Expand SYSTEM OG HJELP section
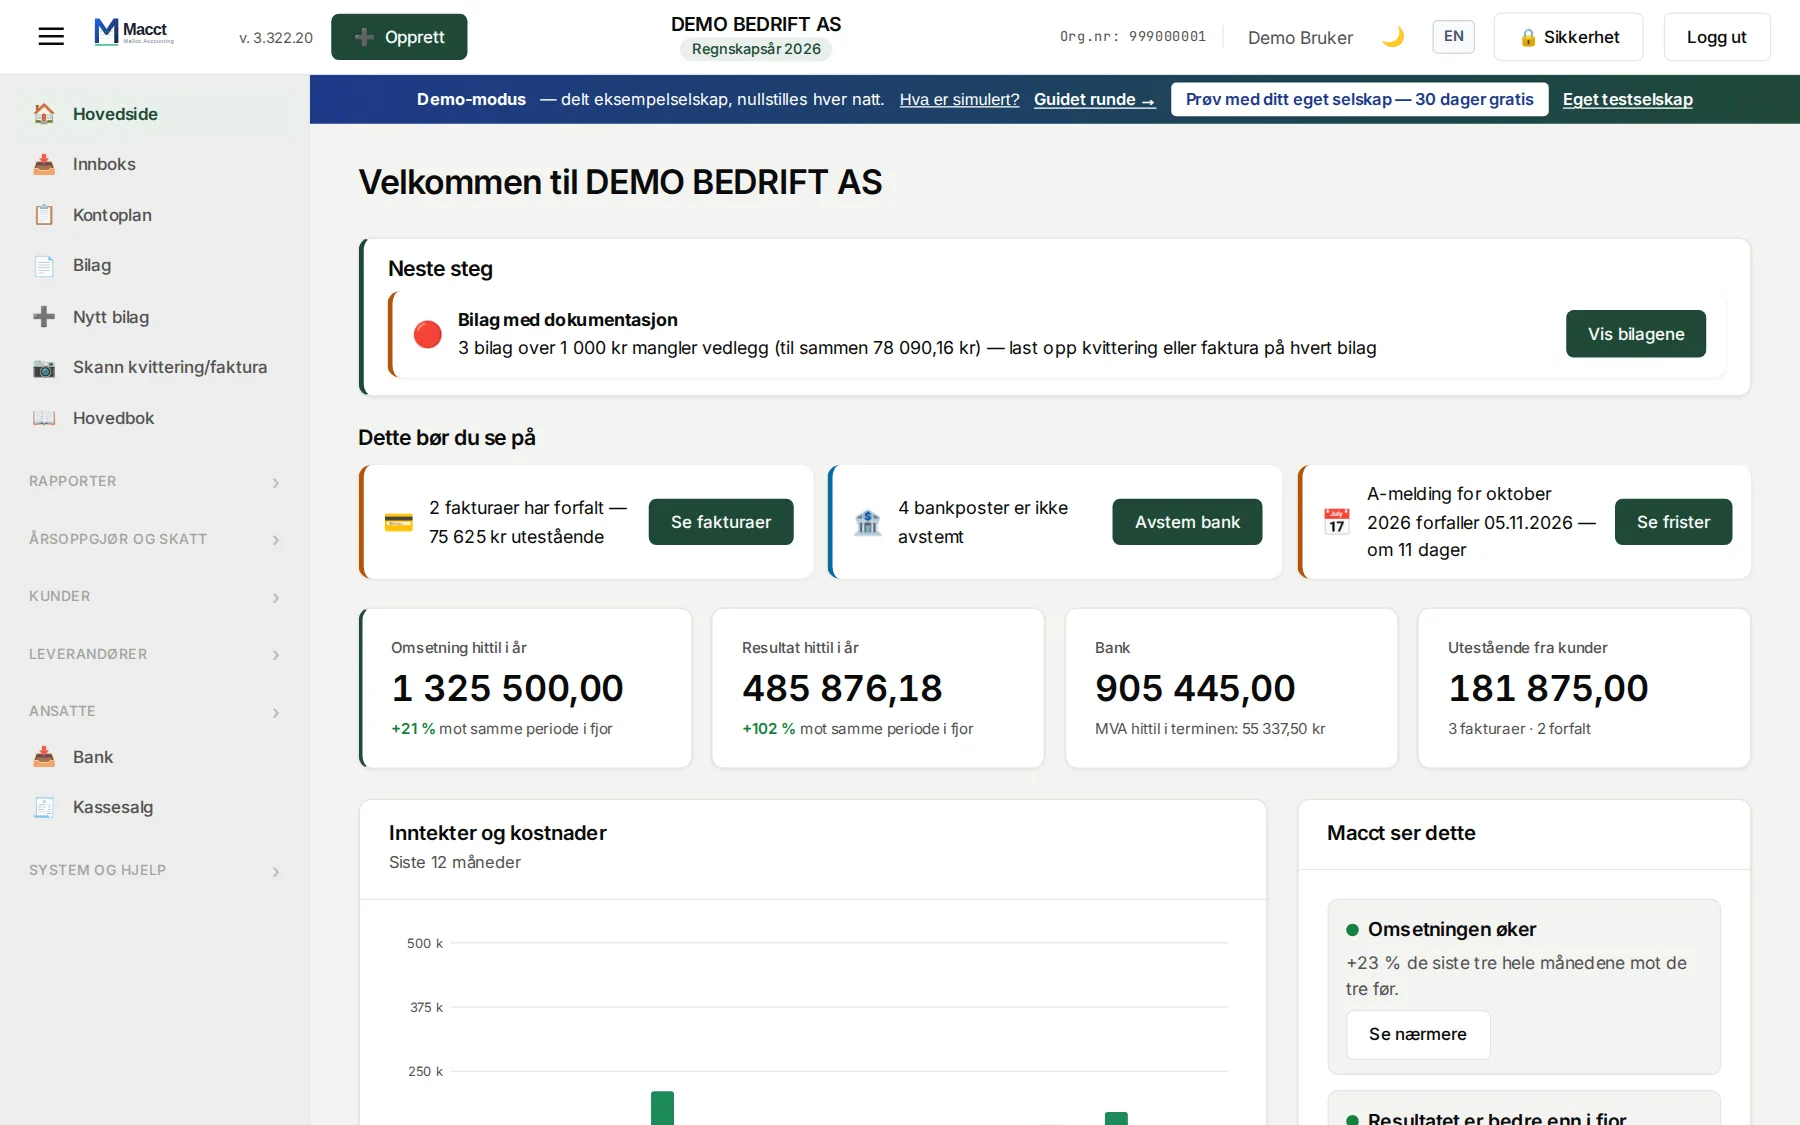Screen dimensions: 1800x1125 [x=155, y=871]
